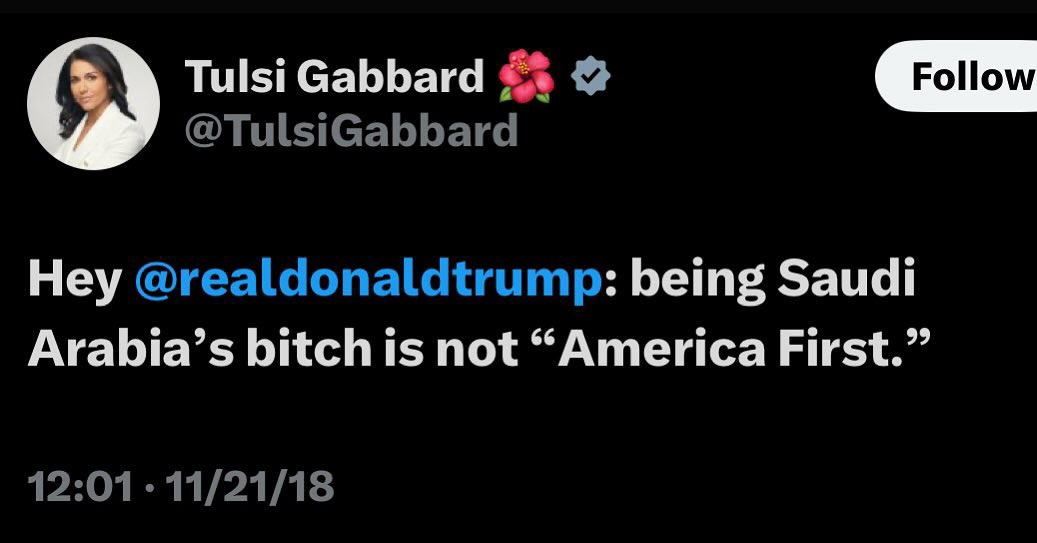The width and height of the screenshot is (1037, 543).
Task: Click the hibiscus flower emoji
Action: [x=528, y=76]
